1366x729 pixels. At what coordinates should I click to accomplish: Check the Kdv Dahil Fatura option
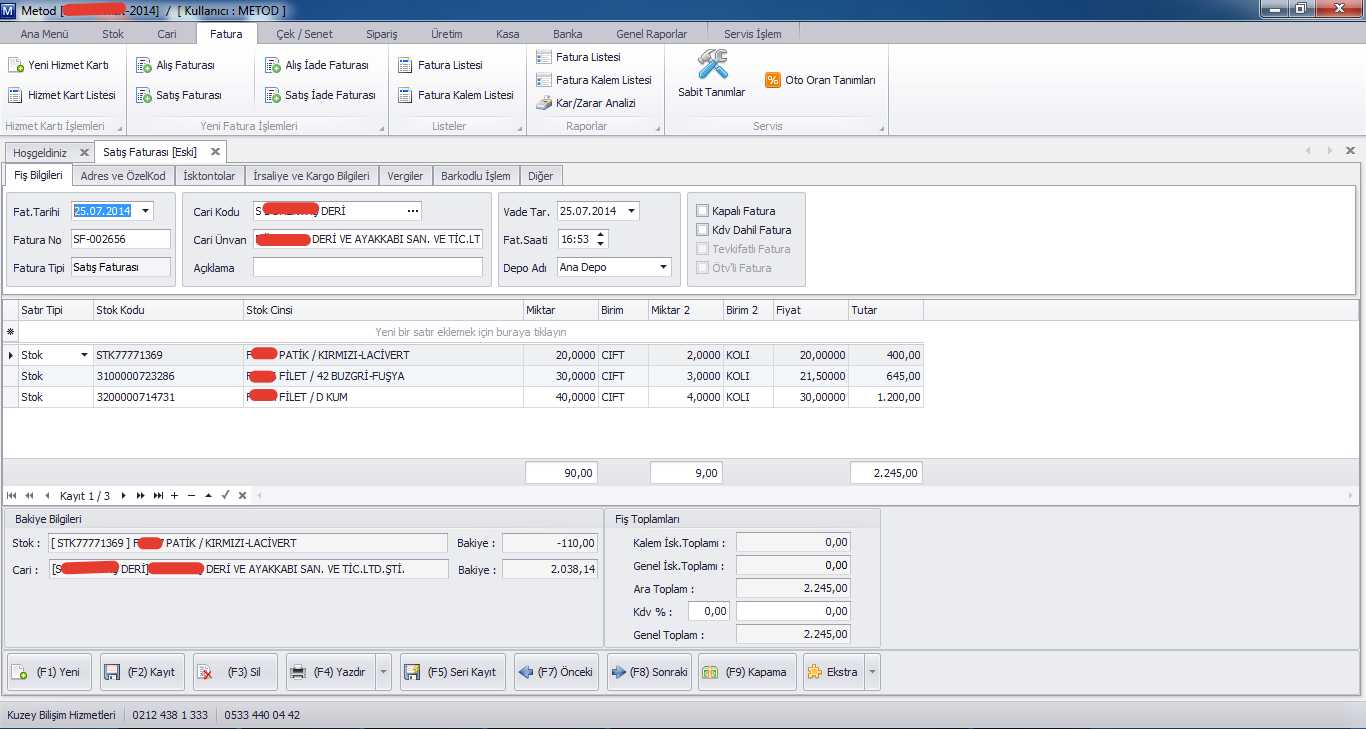pos(703,230)
